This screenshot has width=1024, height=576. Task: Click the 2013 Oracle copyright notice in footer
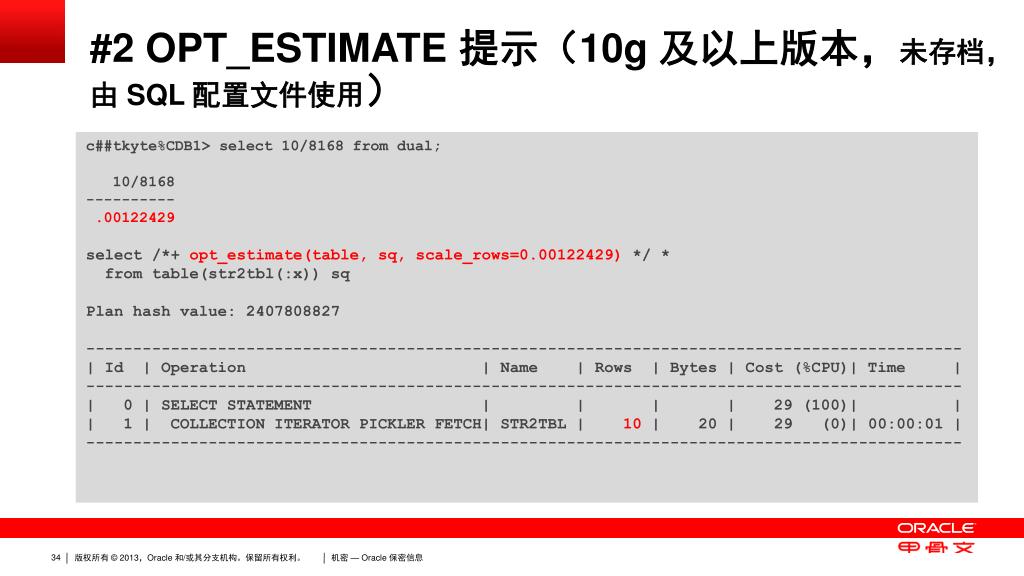tap(188, 558)
